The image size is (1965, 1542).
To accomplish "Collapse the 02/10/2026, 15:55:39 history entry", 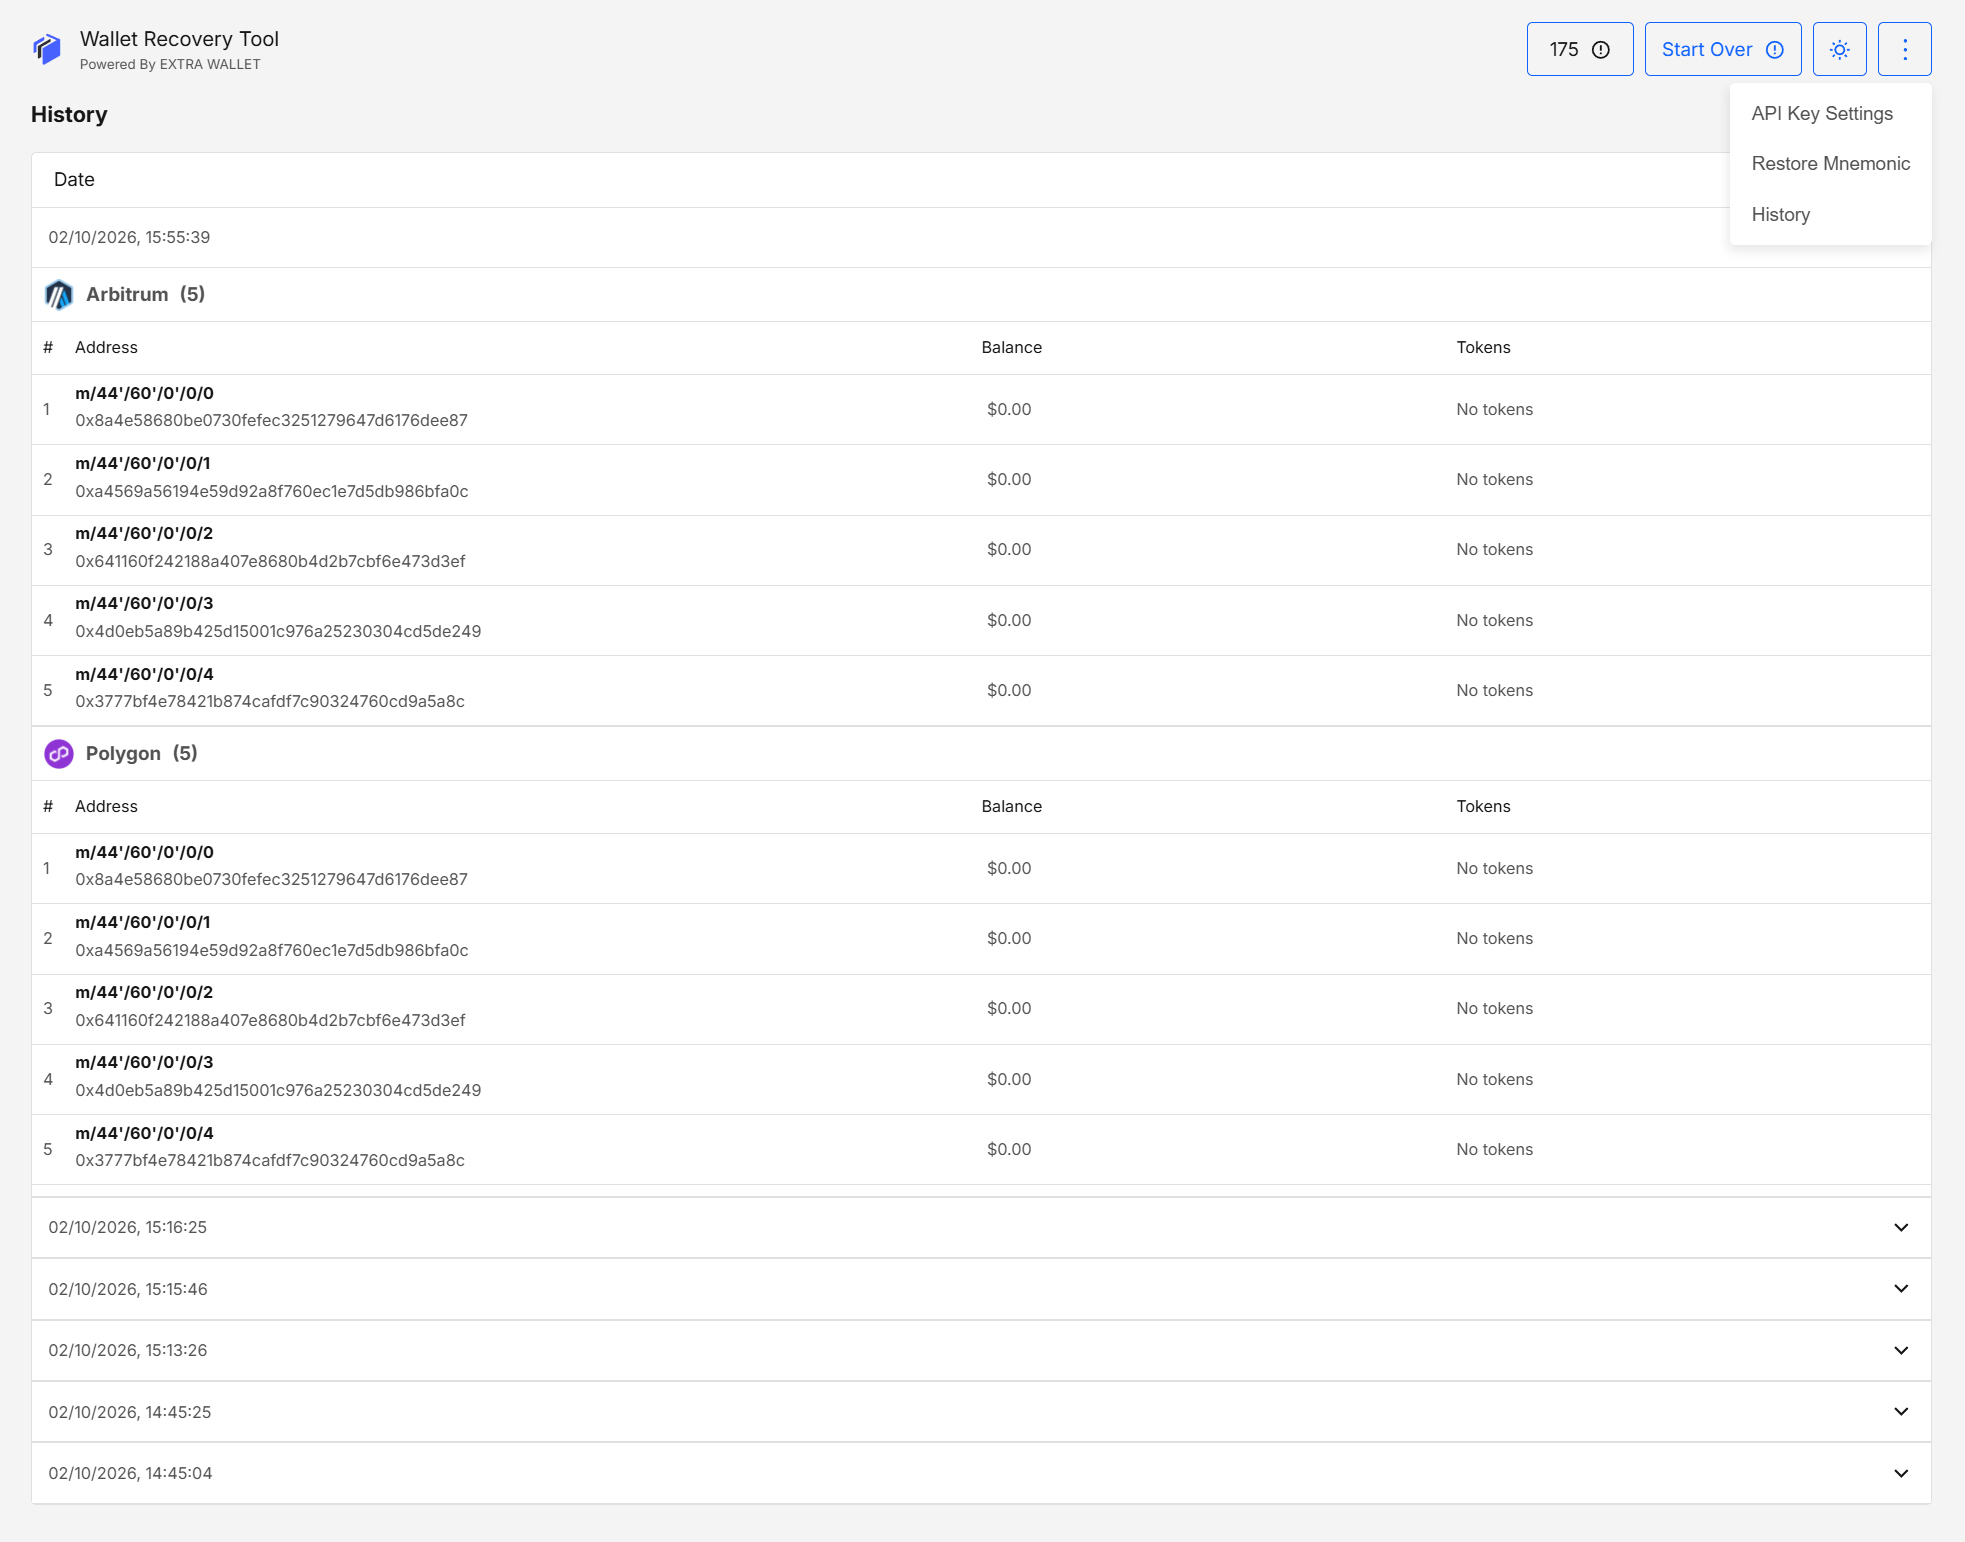I will click(x=129, y=238).
